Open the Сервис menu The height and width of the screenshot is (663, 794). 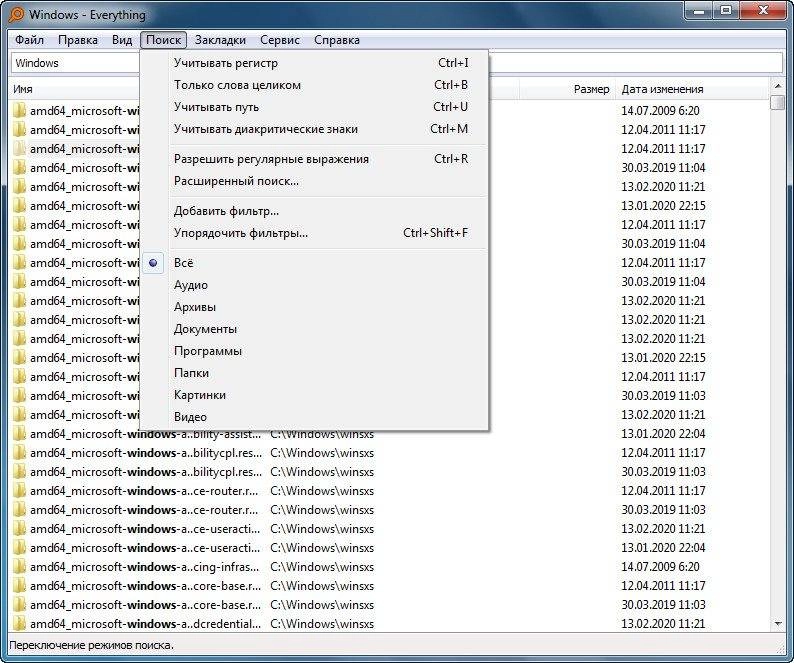[280, 40]
